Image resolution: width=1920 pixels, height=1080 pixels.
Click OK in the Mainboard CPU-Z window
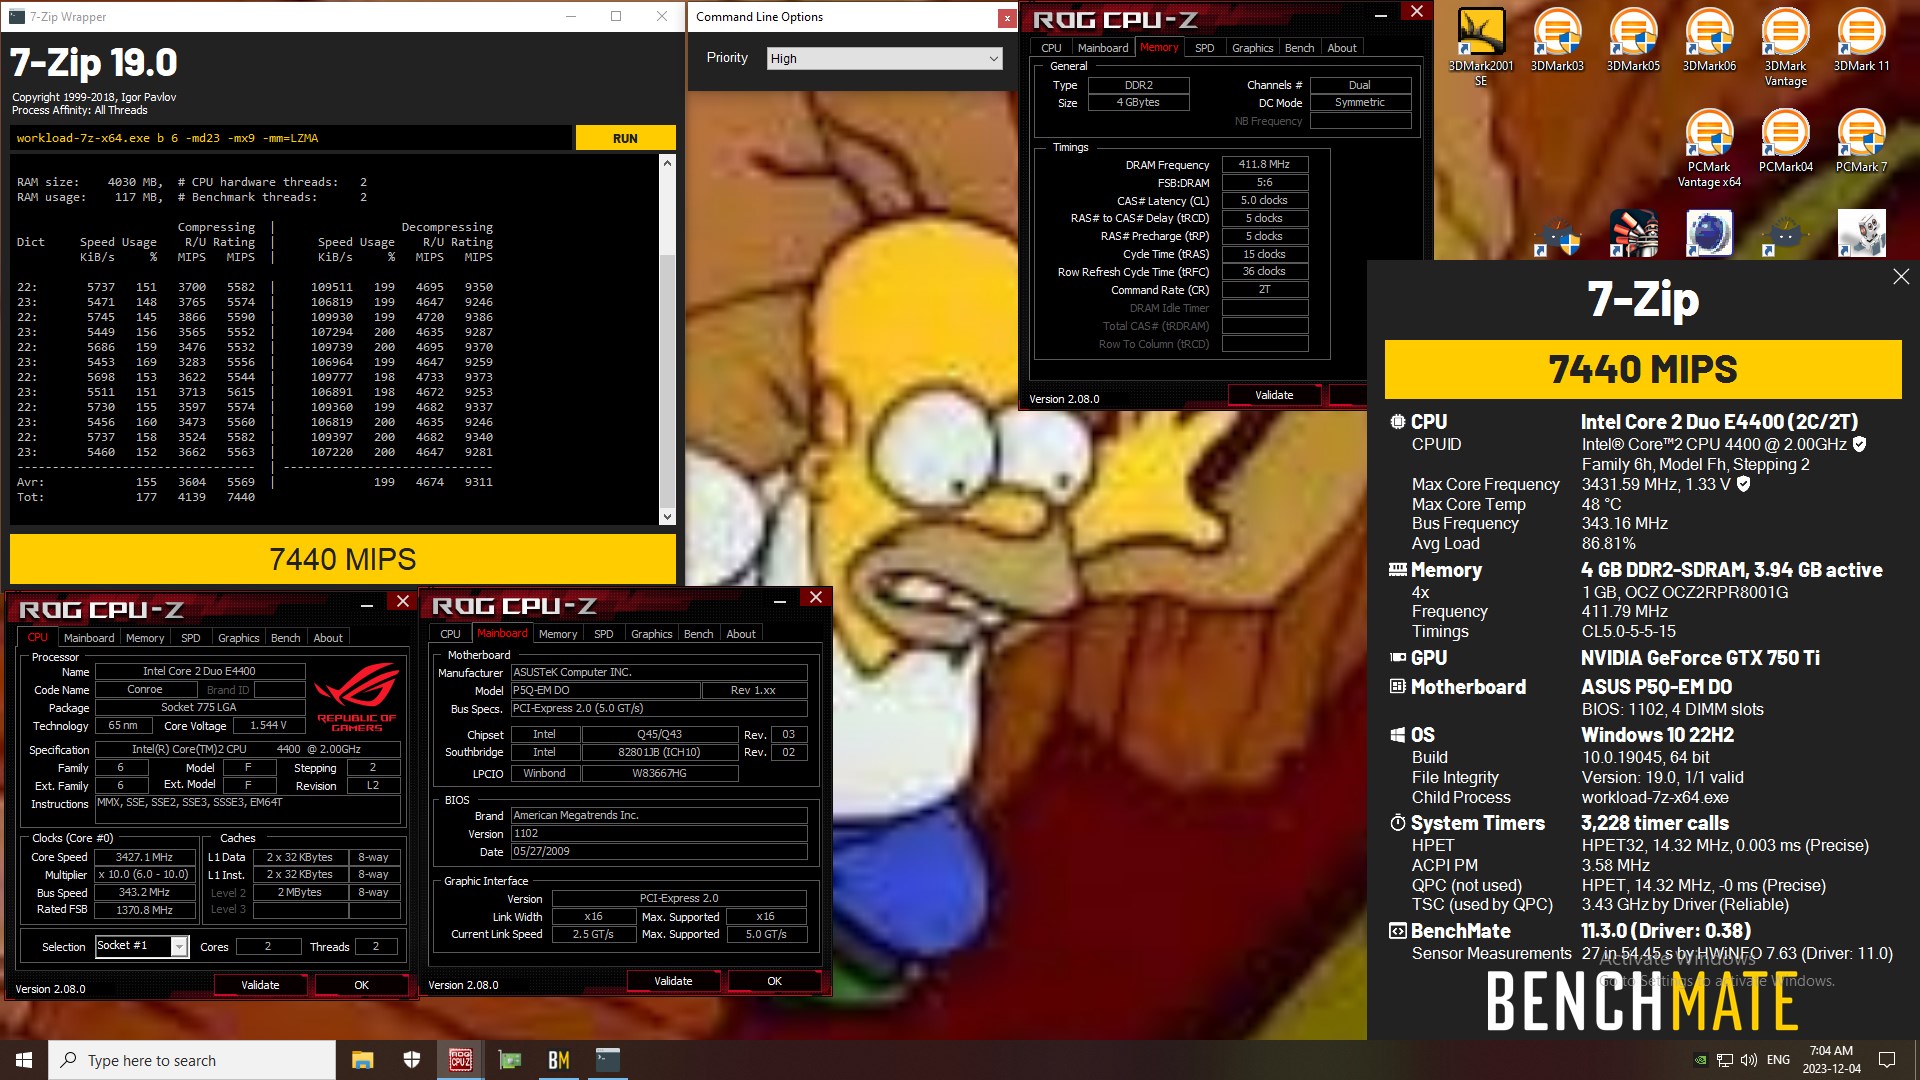[774, 981]
